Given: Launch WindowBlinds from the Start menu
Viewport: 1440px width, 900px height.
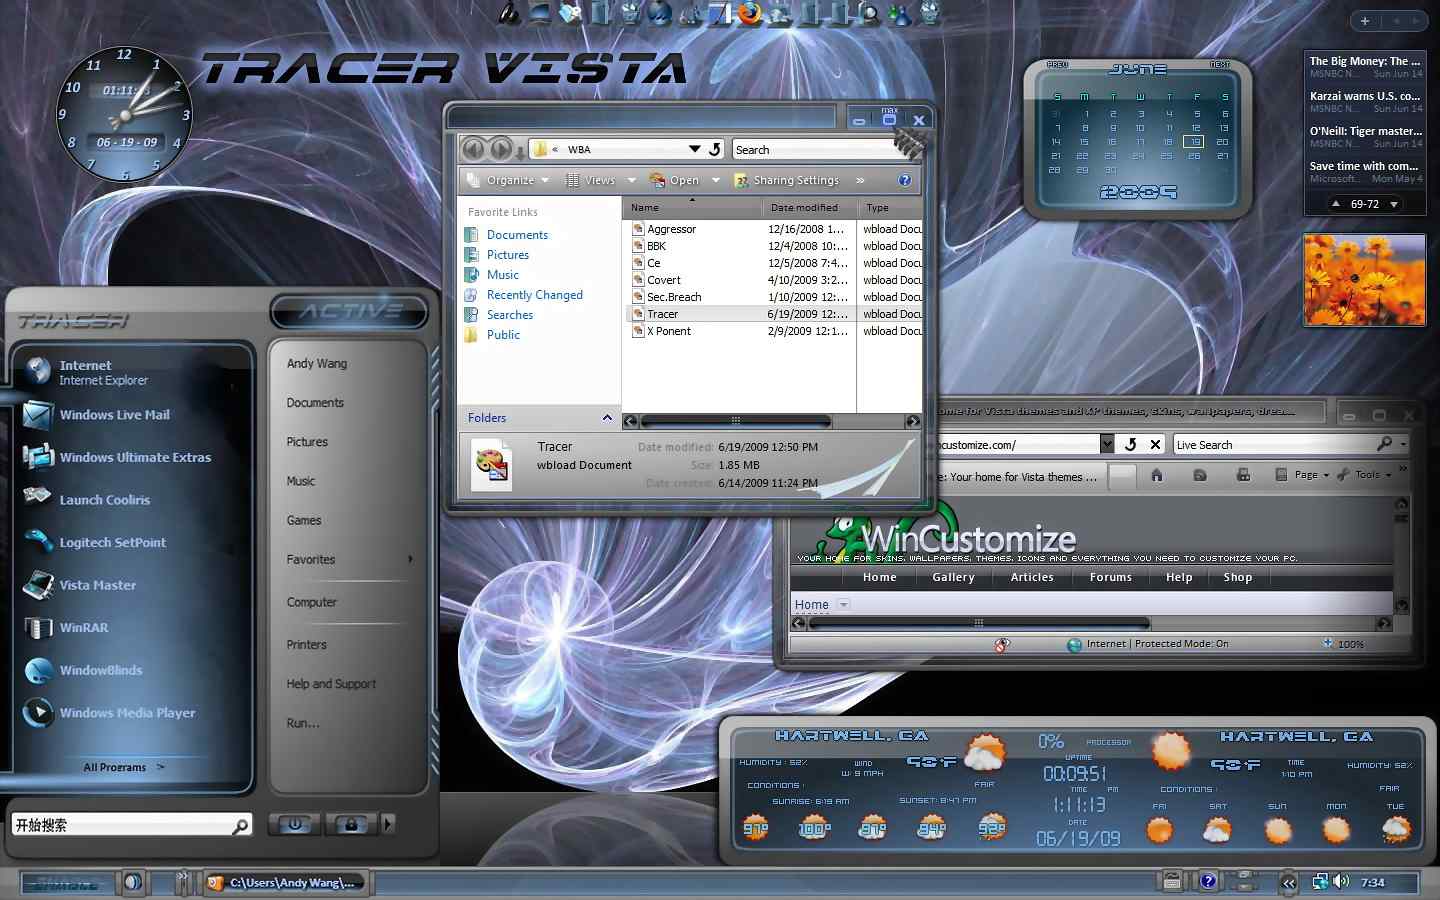Looking at the screenshot, I should coord(130,670).
